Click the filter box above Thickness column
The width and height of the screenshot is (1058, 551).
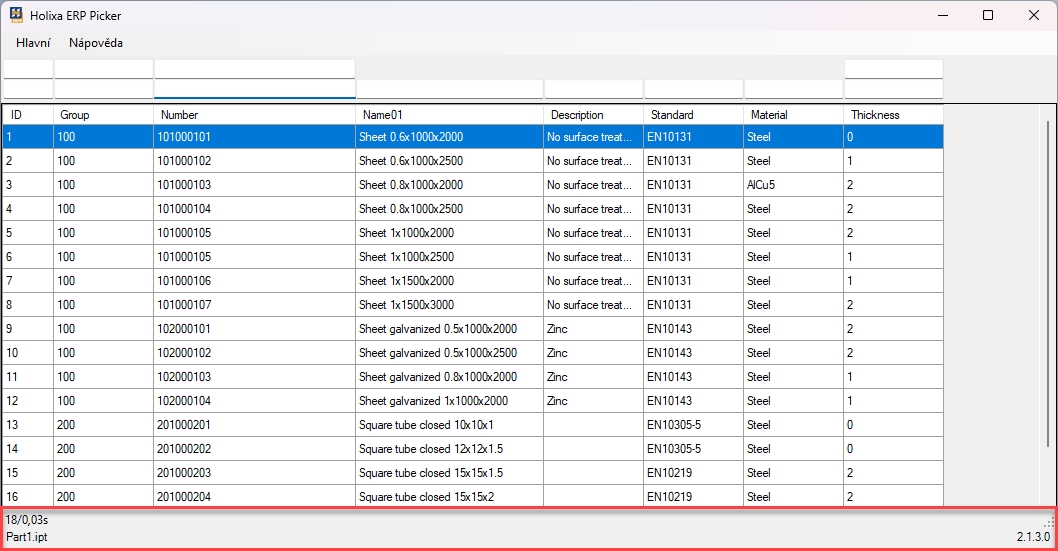pyautogui.click(x=893, y=89)
